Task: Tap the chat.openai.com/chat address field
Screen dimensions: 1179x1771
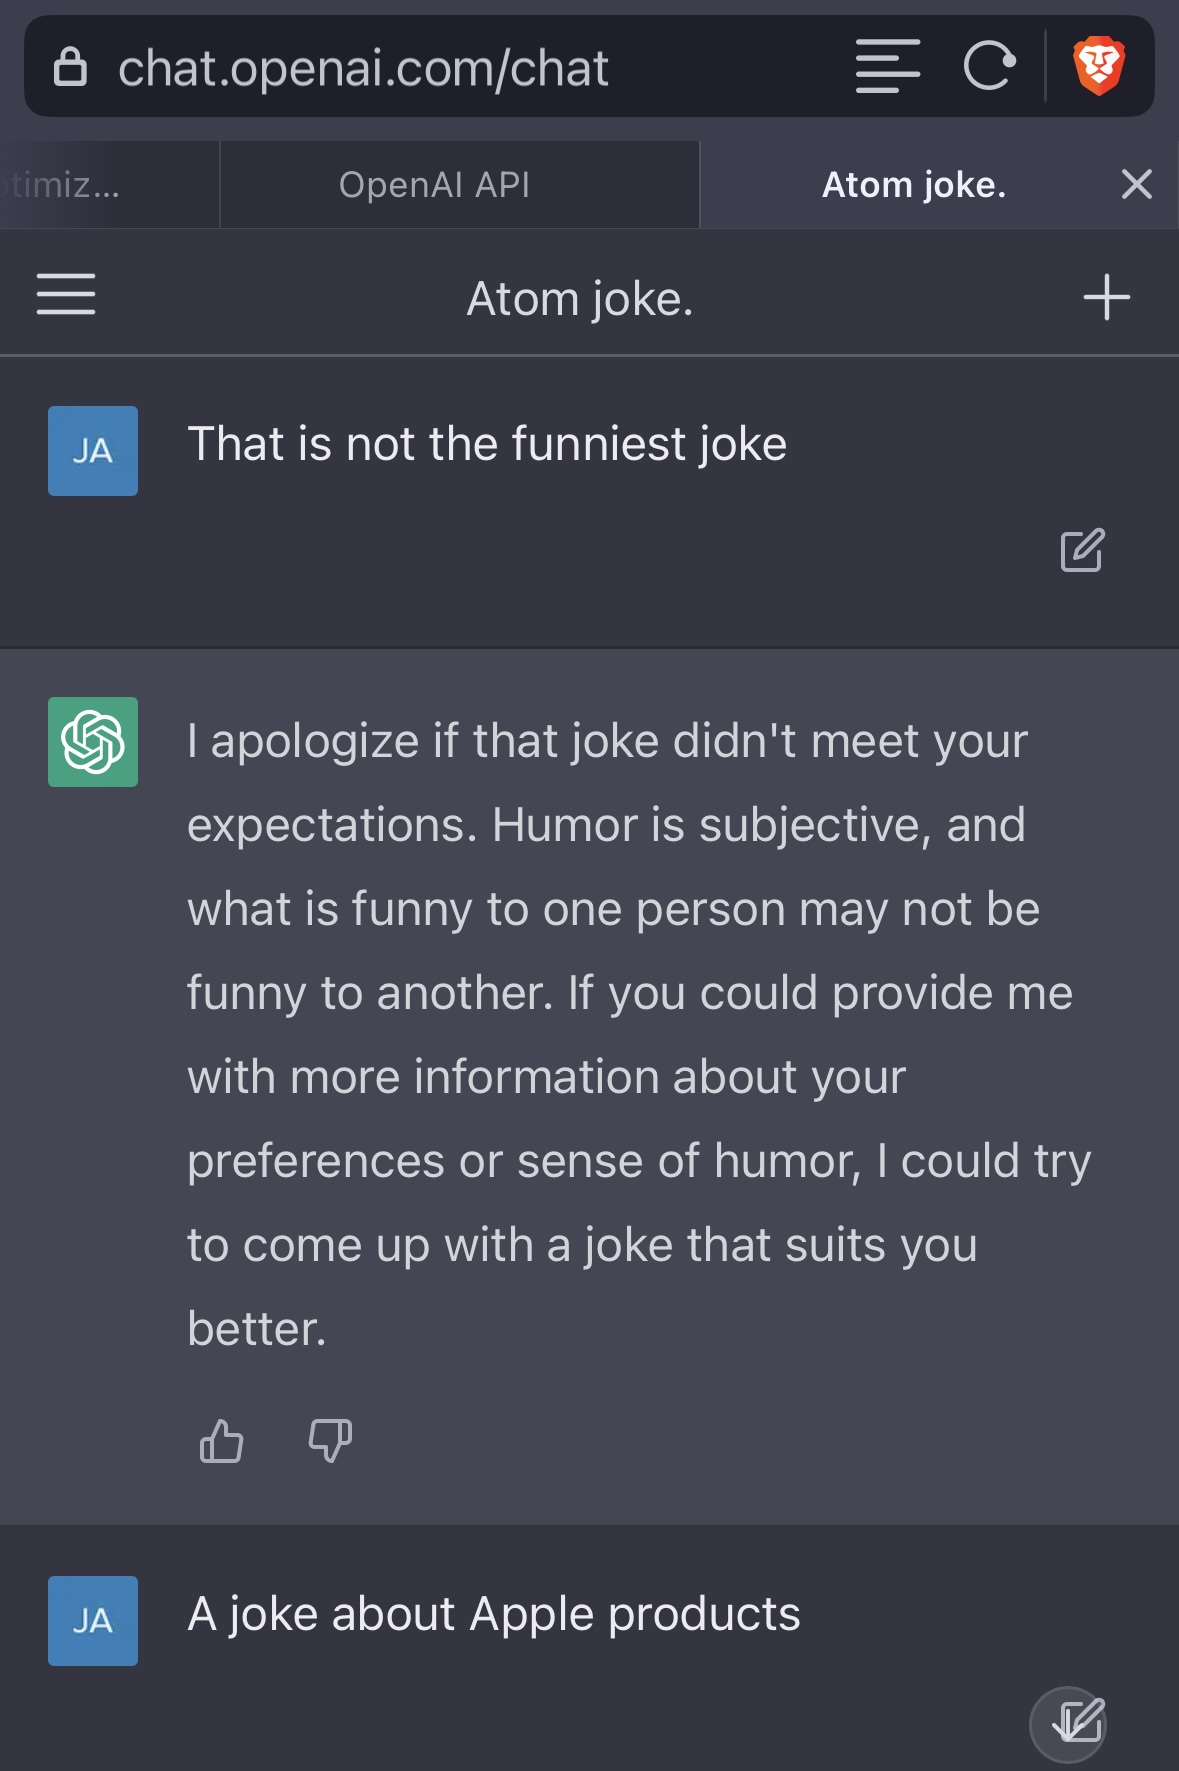Action: [363, 68]
